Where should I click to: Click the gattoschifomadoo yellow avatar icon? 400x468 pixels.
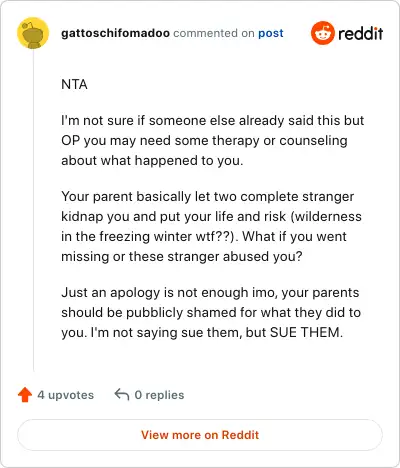[33, 33]
